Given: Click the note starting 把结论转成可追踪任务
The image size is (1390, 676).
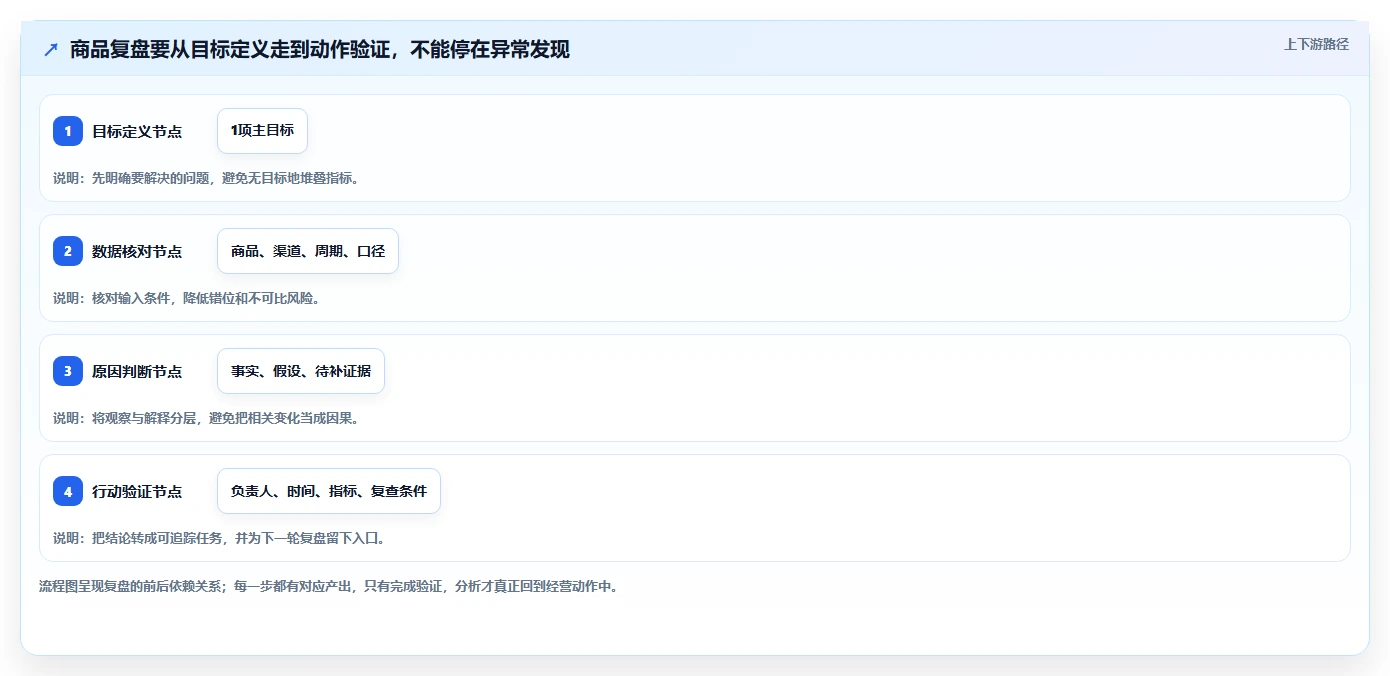Looking at the screenshot, I should [219, 538].
